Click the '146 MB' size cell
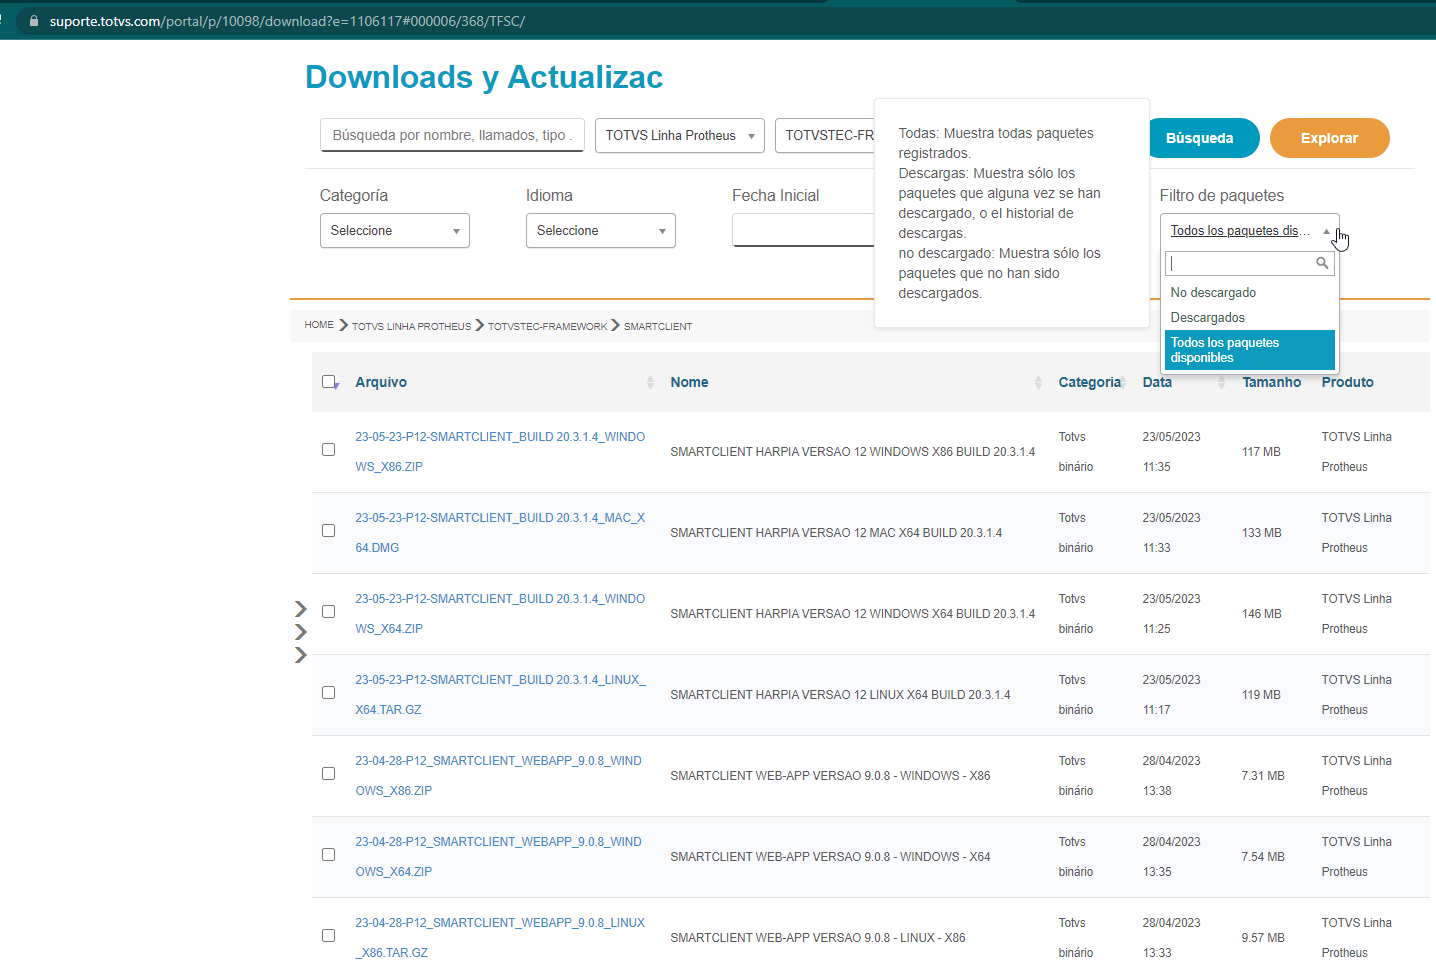This screenshot has height=977, width=1436. click(1261, 614)
